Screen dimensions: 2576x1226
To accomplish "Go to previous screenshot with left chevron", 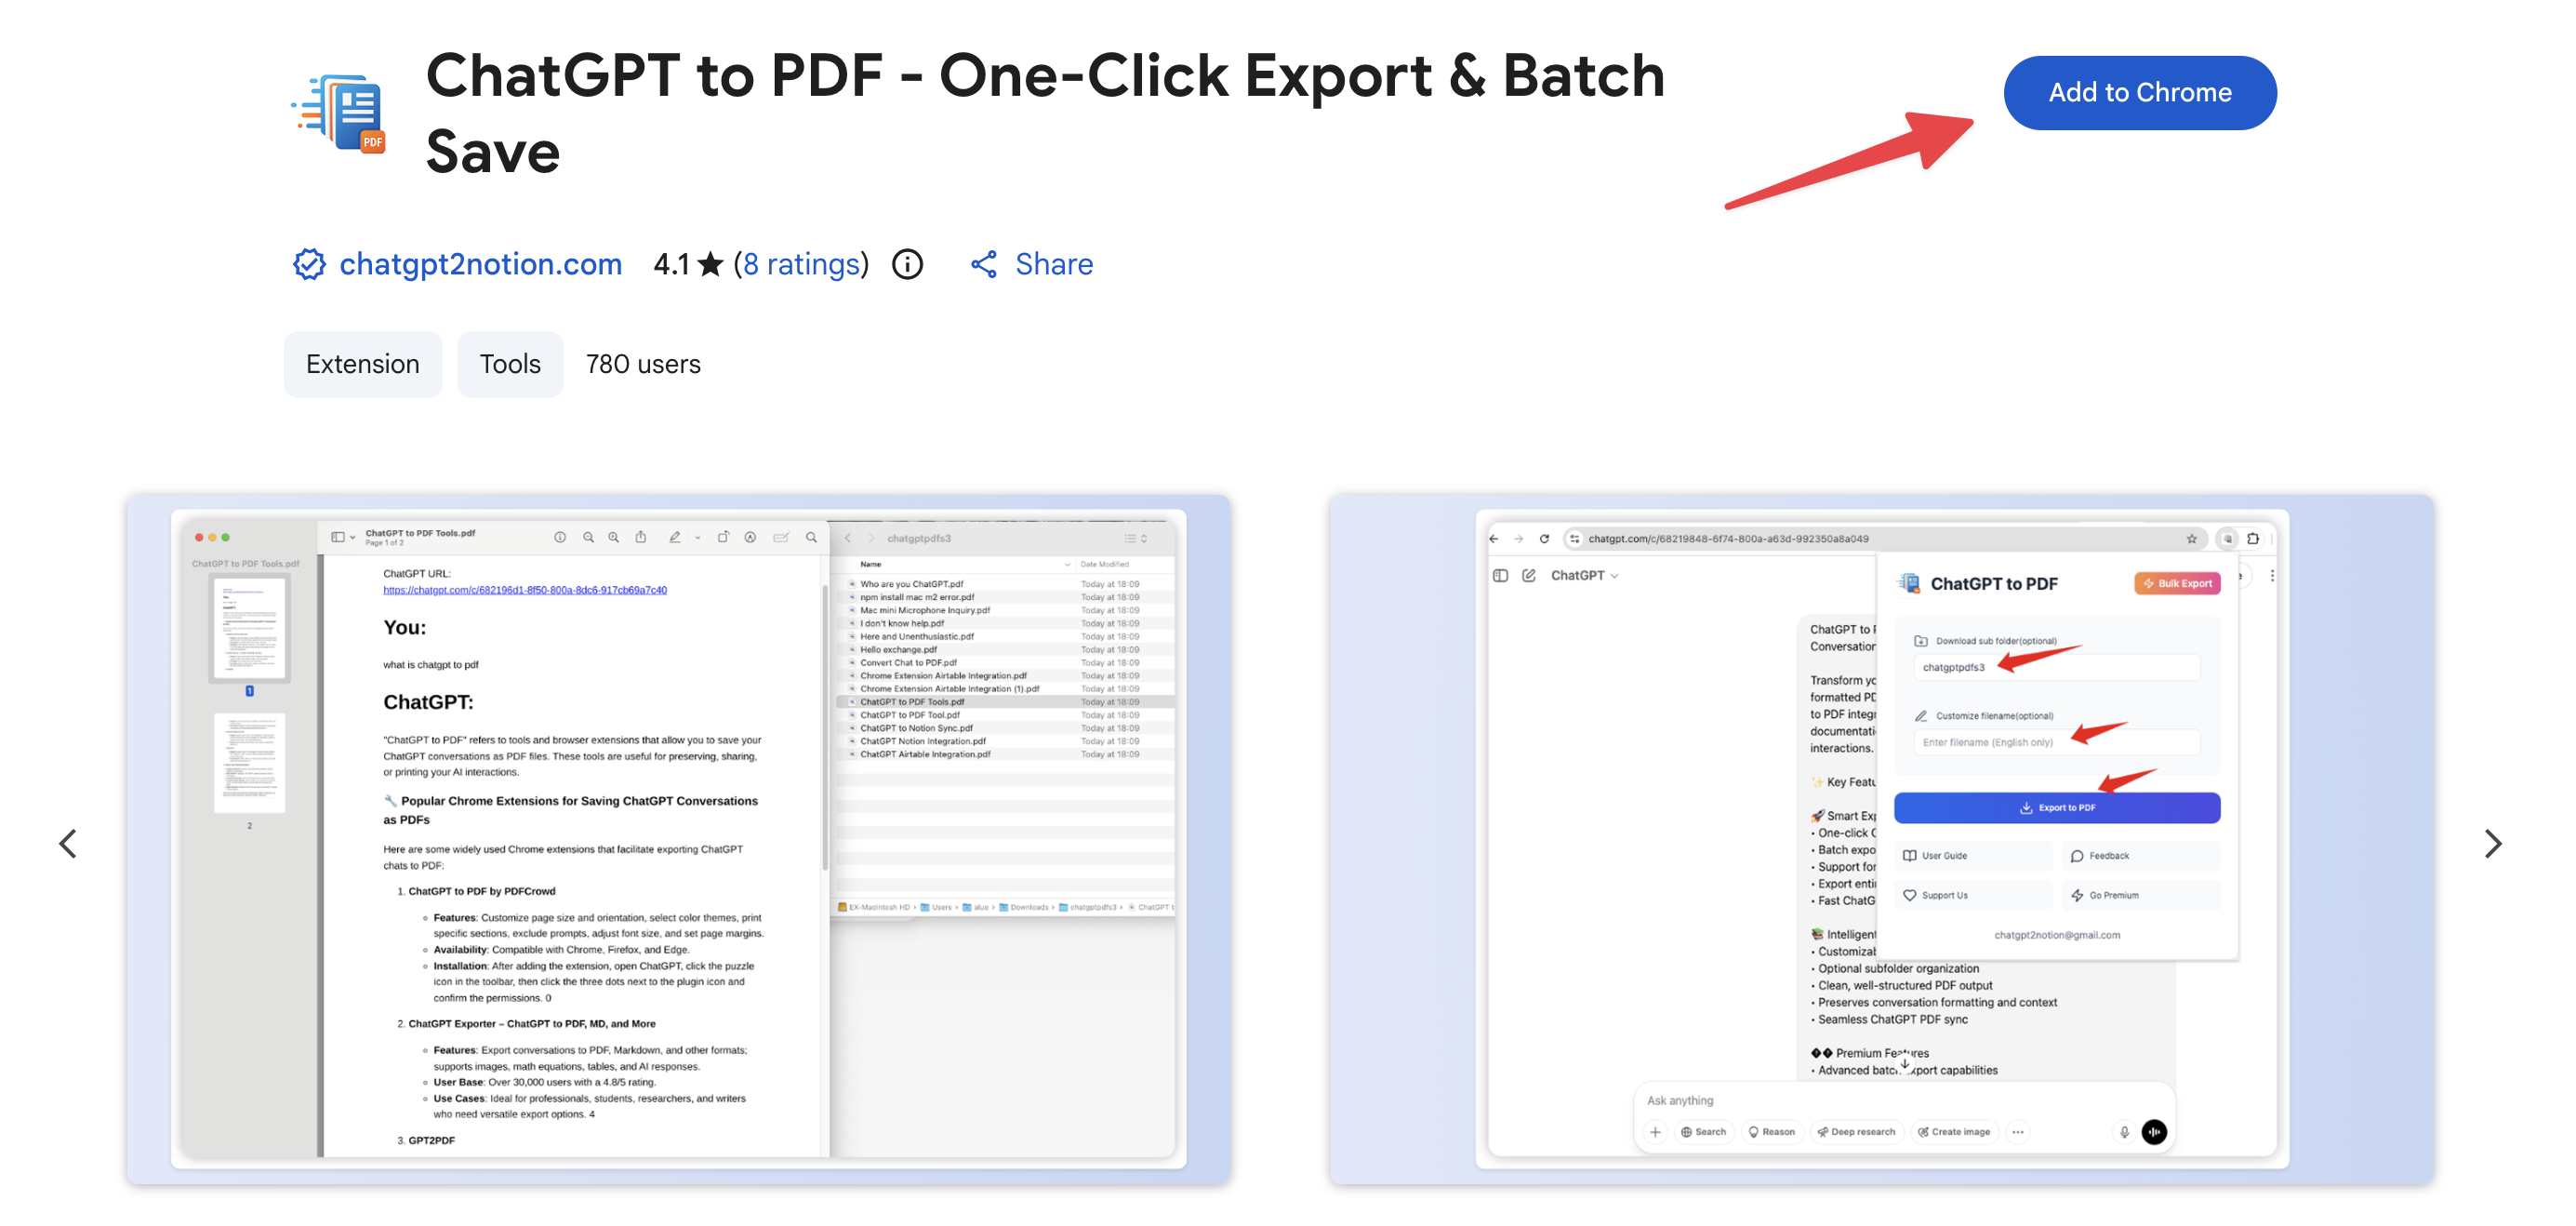I will pyautogui.click(x=68, y=843).
